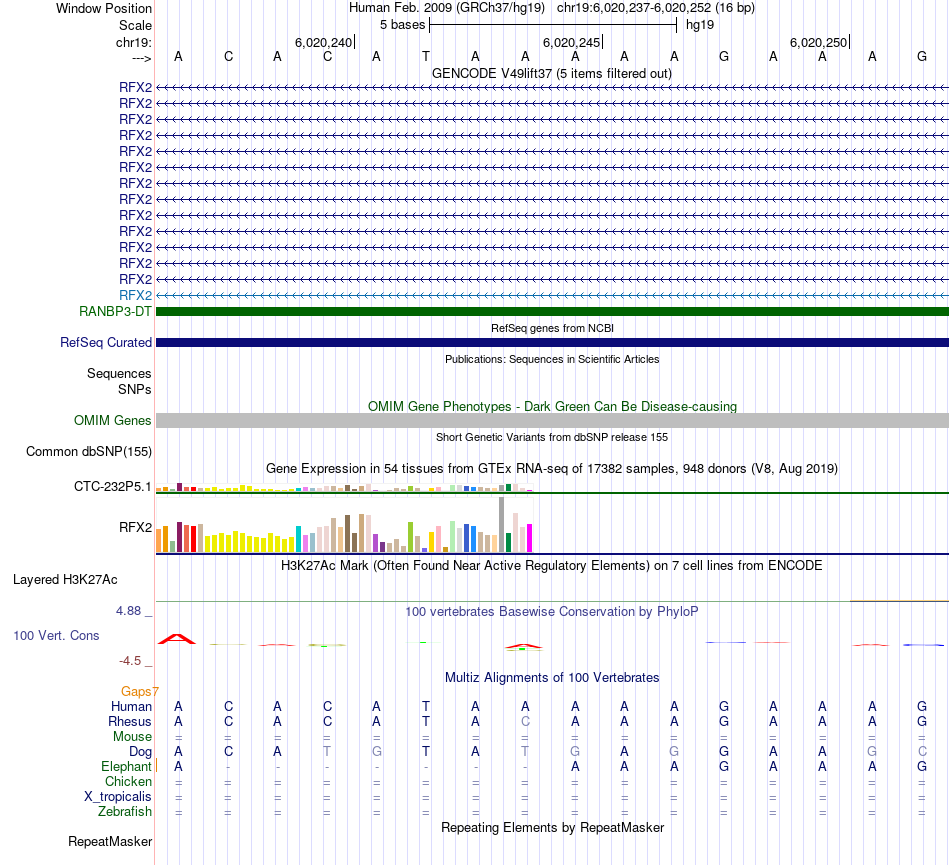Select the light-blue RFX2 transcript label
This screenshot has width=950, height=865.
(135, 295)
